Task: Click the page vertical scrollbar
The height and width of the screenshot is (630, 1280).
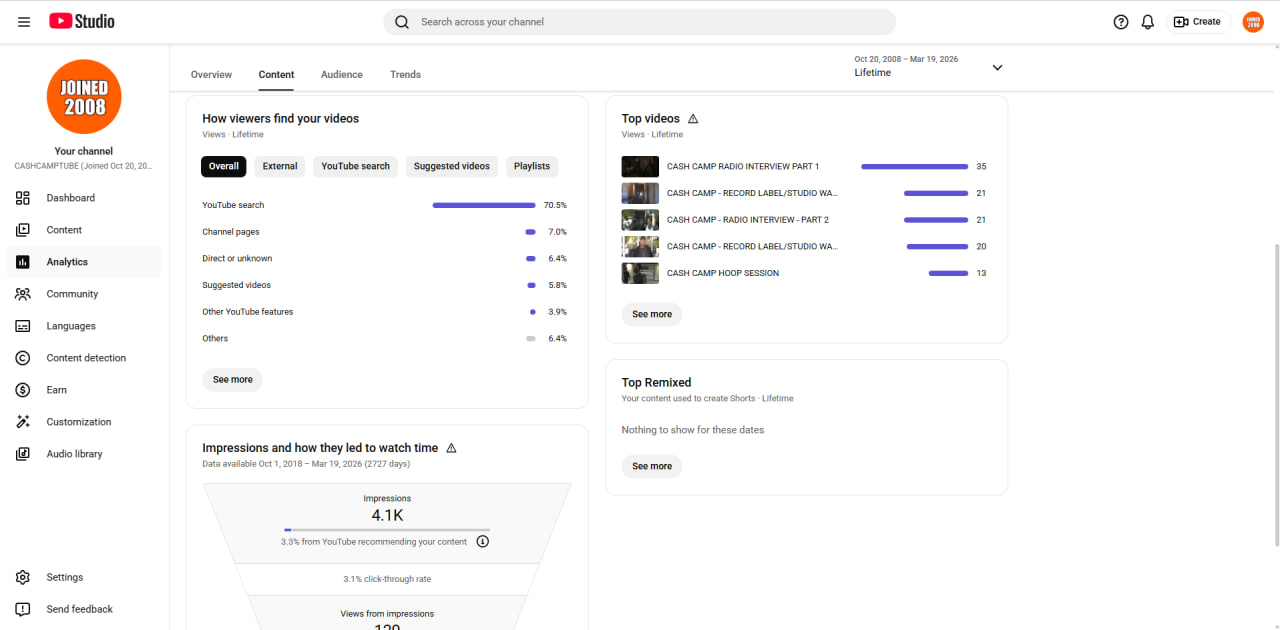Action: (1276, 395)
